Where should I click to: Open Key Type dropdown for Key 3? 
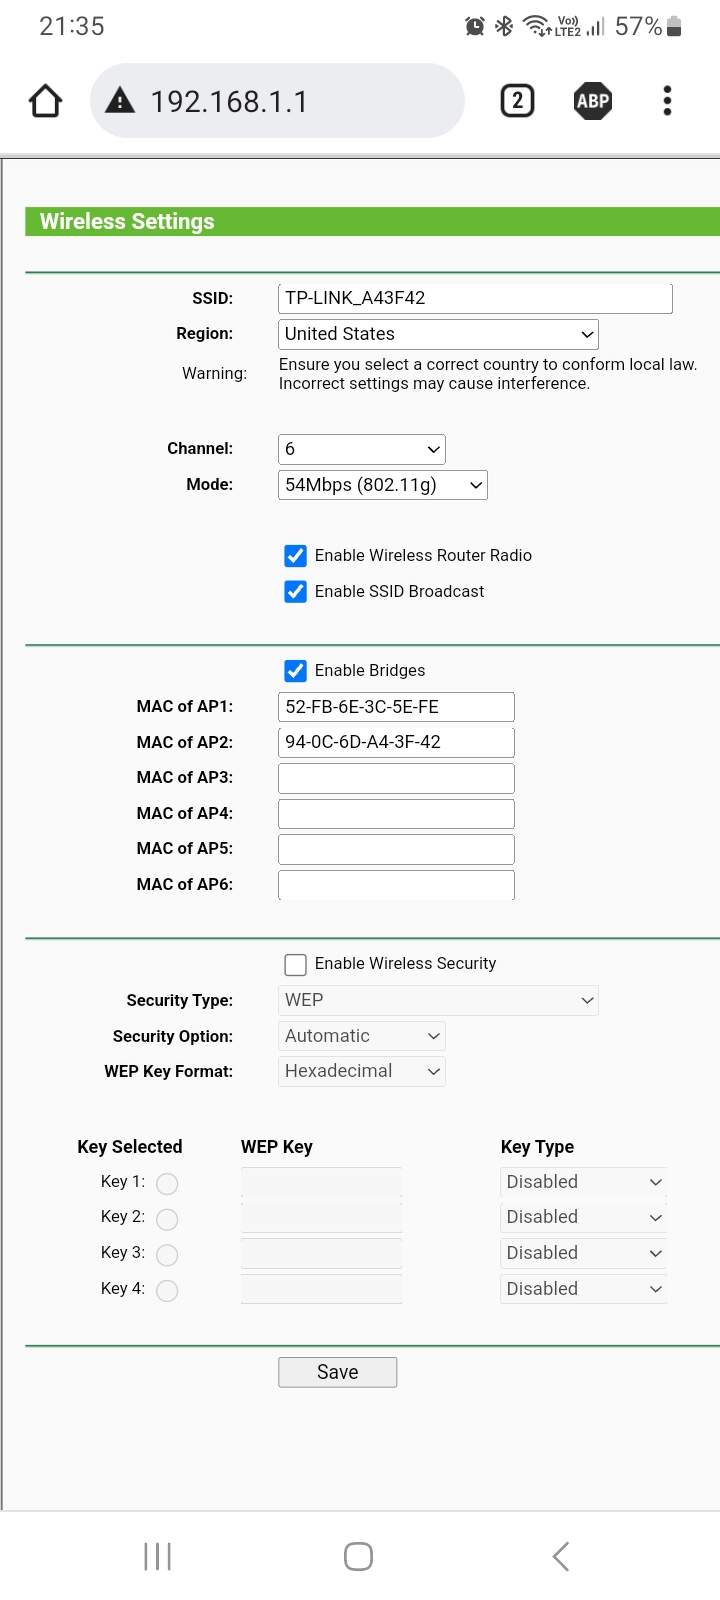pos(583,1253)
